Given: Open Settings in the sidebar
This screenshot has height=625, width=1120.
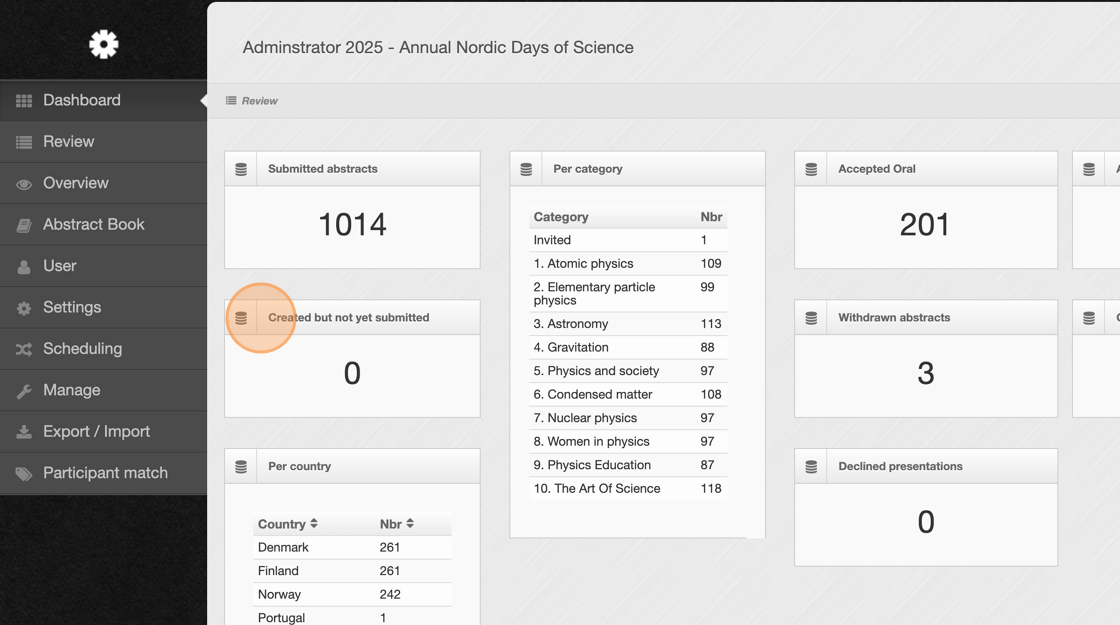Looking at the screenshot, I should coord(104,308).
